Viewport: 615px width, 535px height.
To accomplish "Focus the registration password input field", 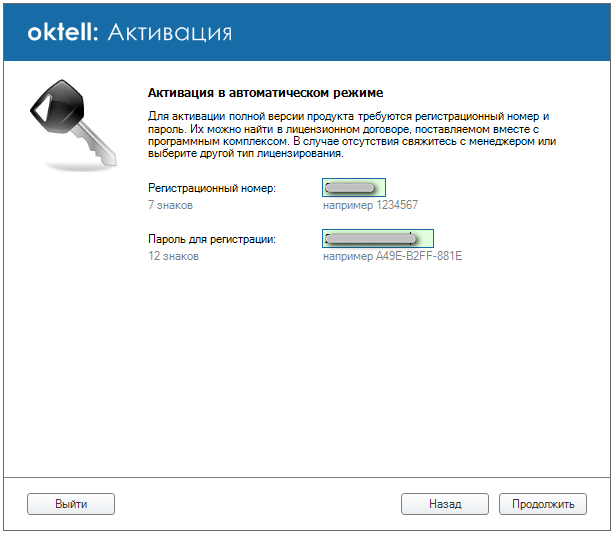I will [x=377, y=239].
